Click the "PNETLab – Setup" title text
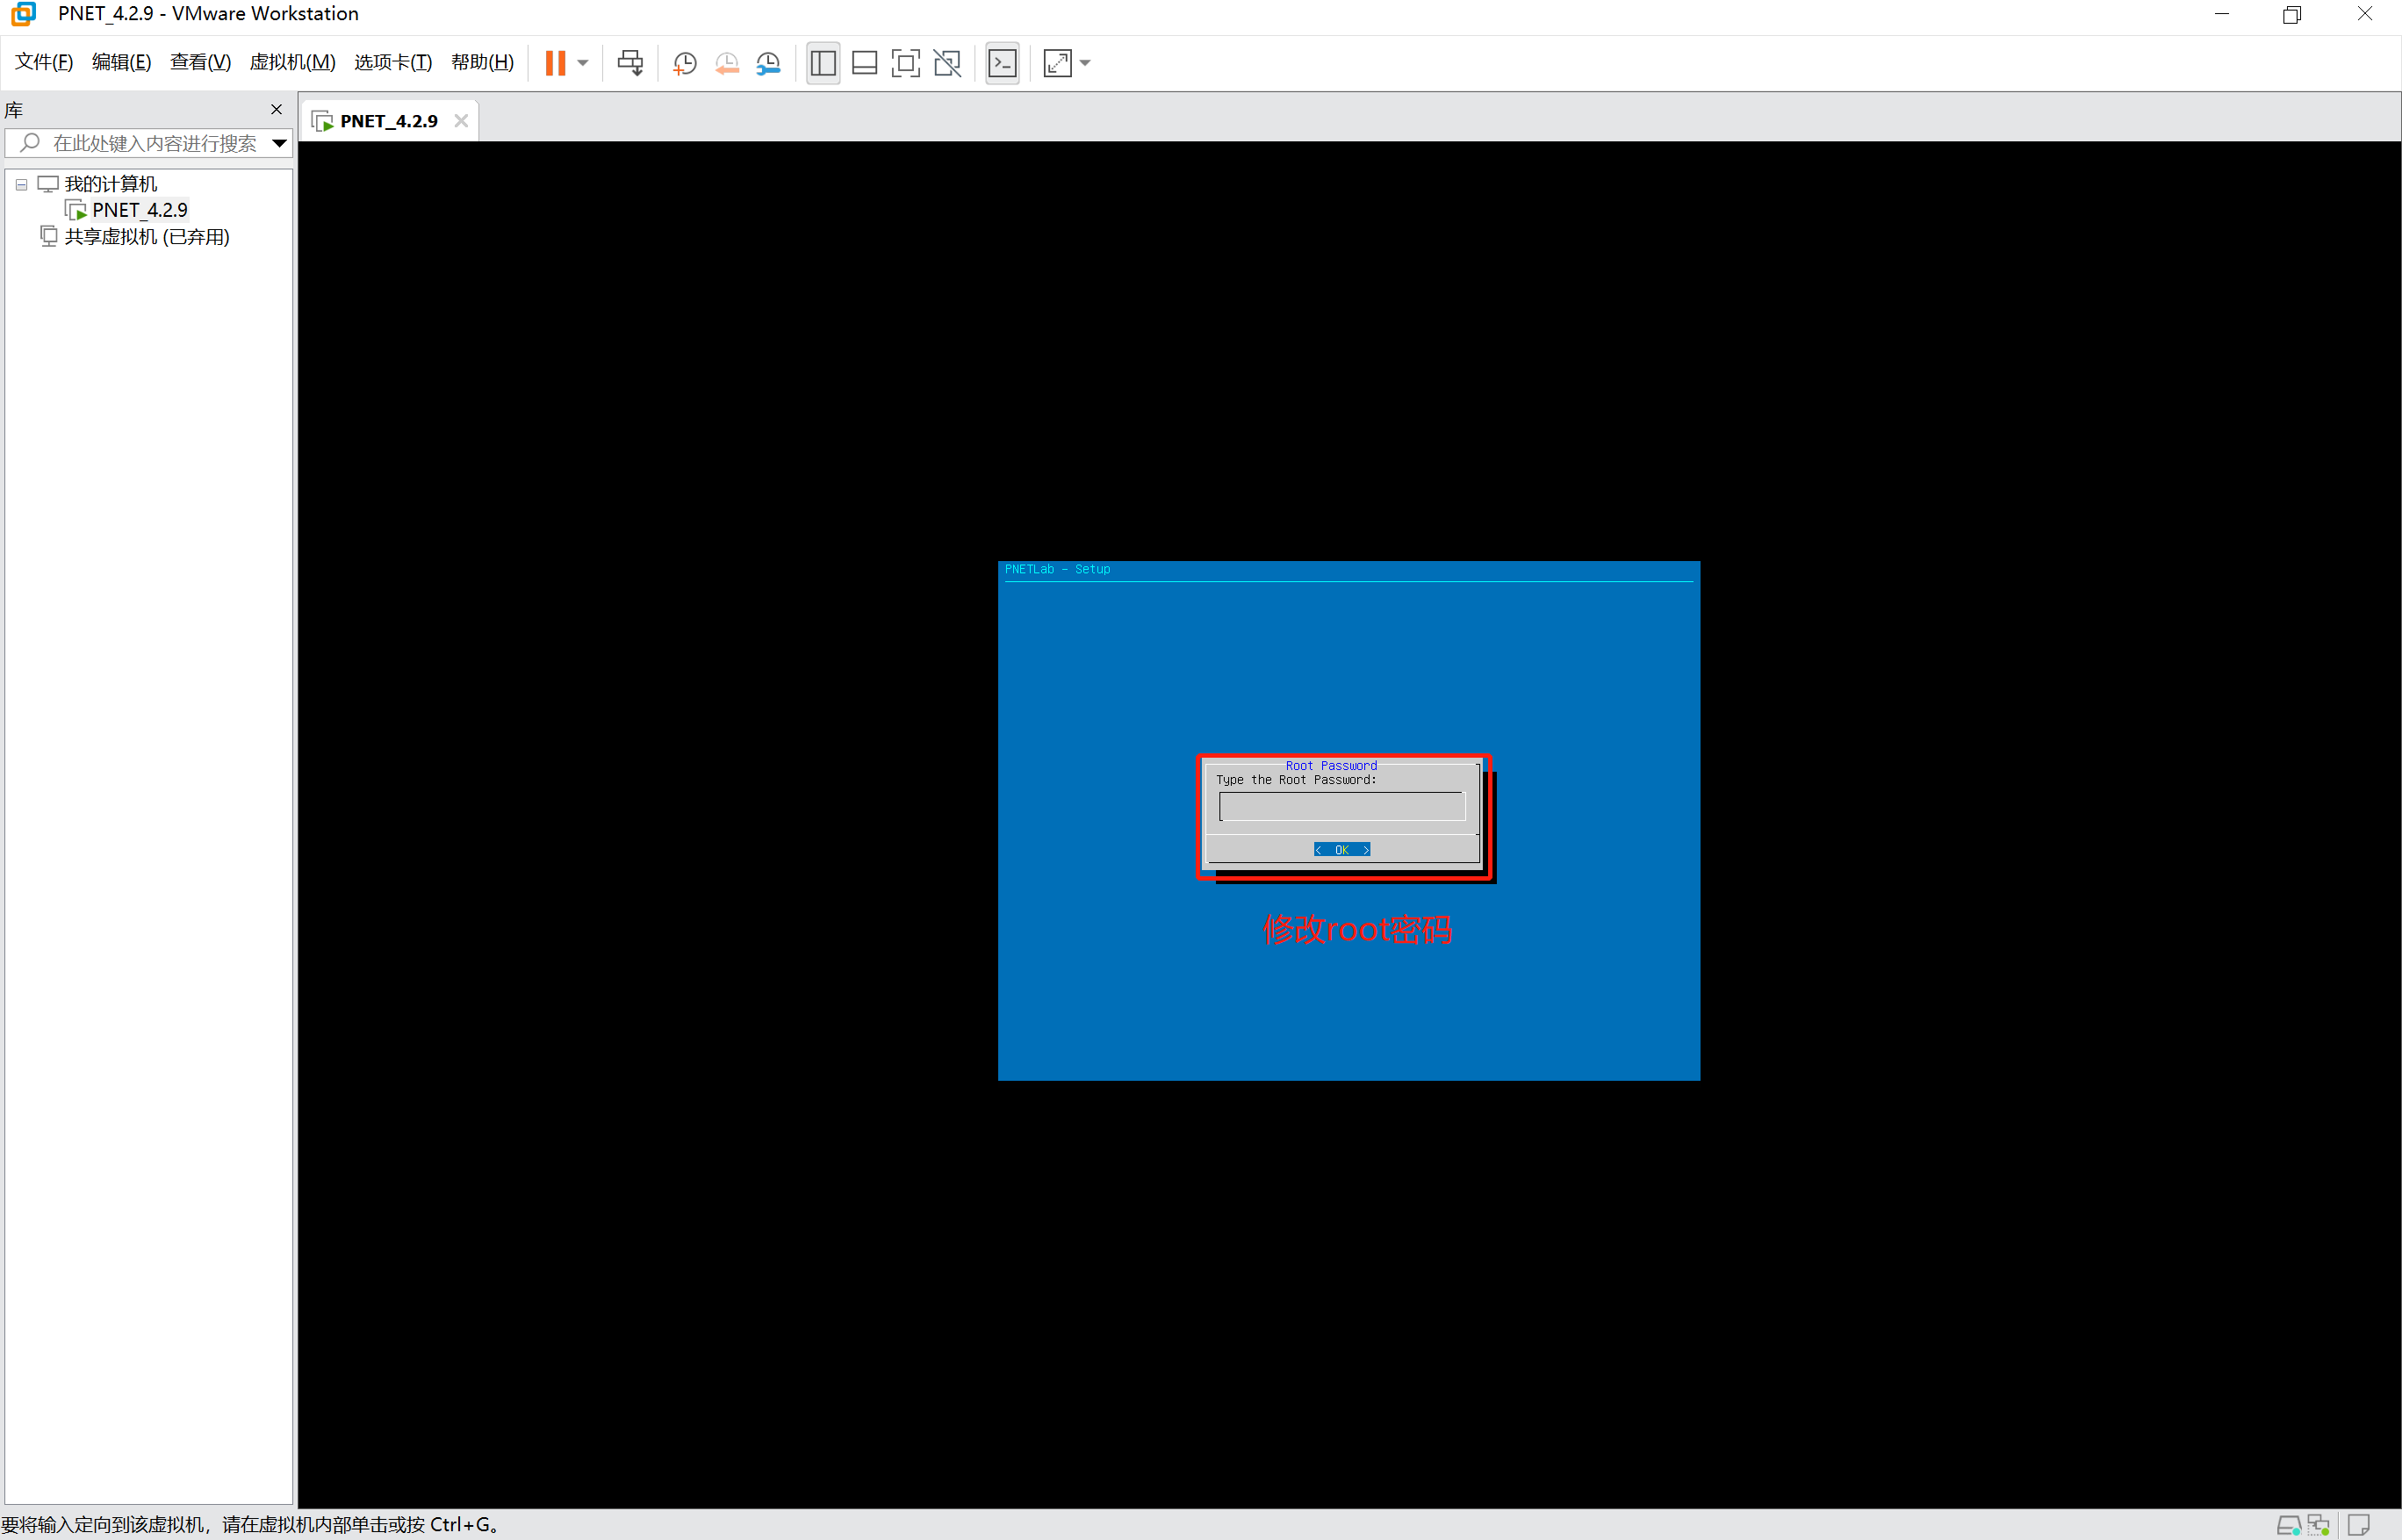The height and width of the screenshot is (1540, 2402). 1057,569
